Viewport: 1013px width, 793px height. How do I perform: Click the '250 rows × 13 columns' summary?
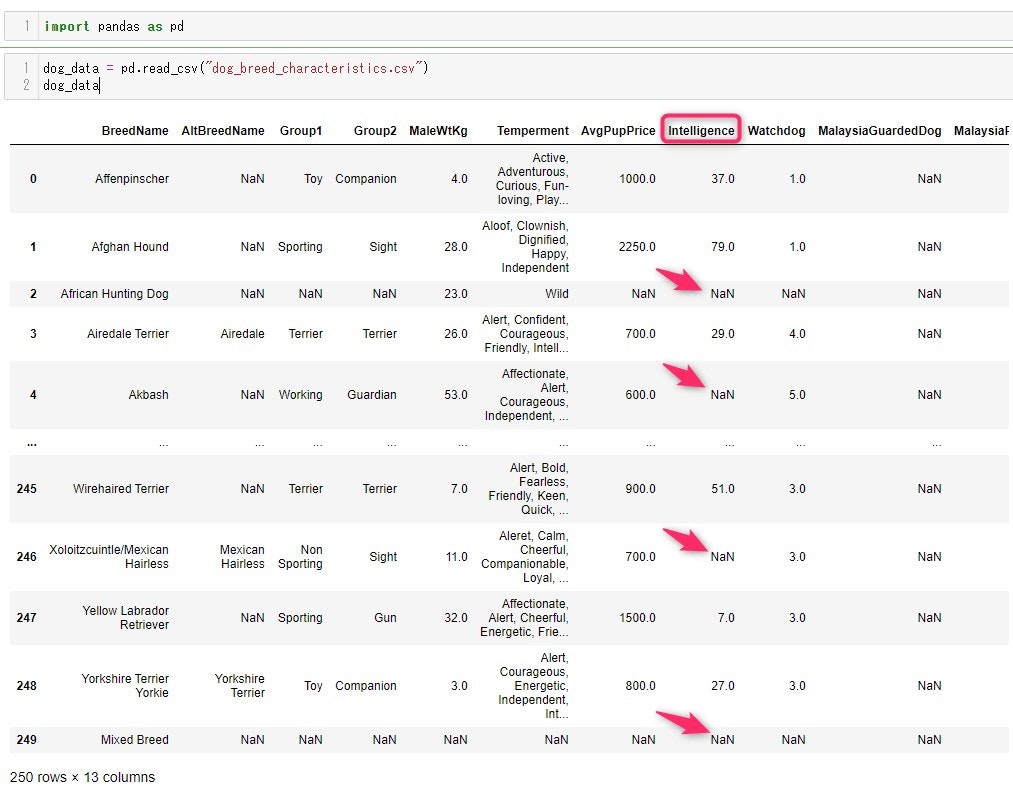pyautogui.click(x=83, y=777)
